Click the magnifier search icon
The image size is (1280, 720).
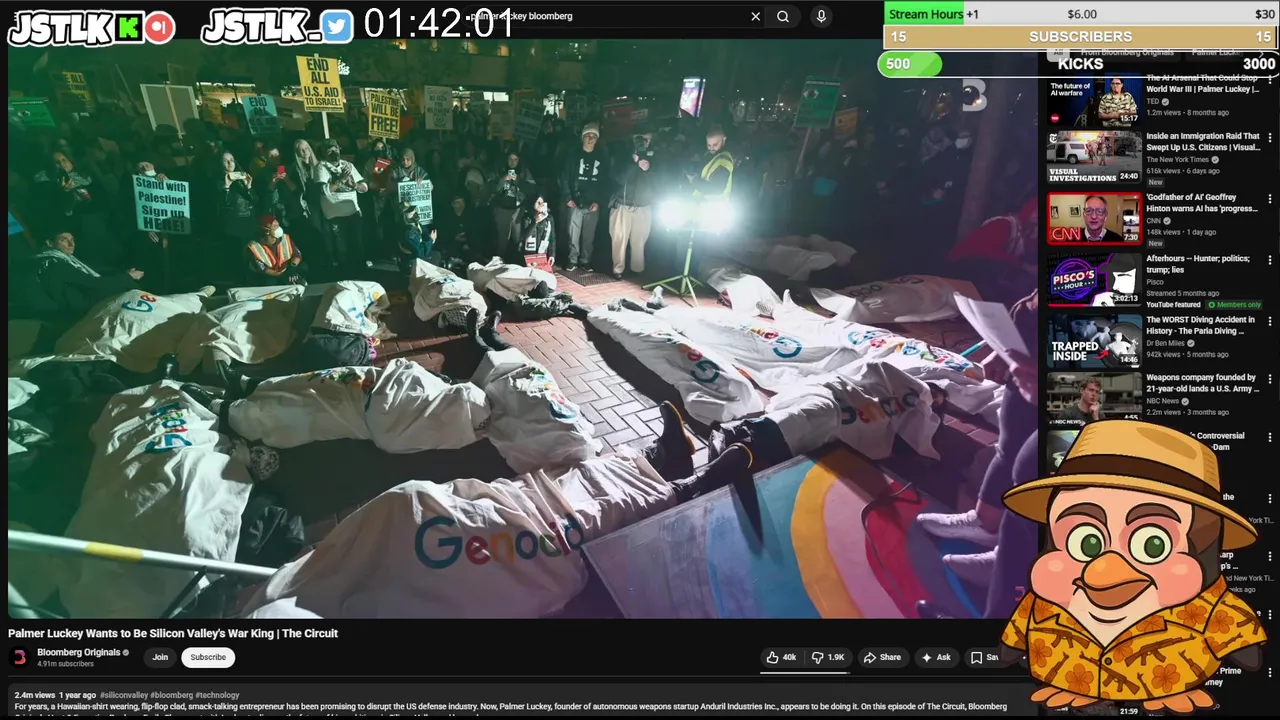click(x=783, y=16)
